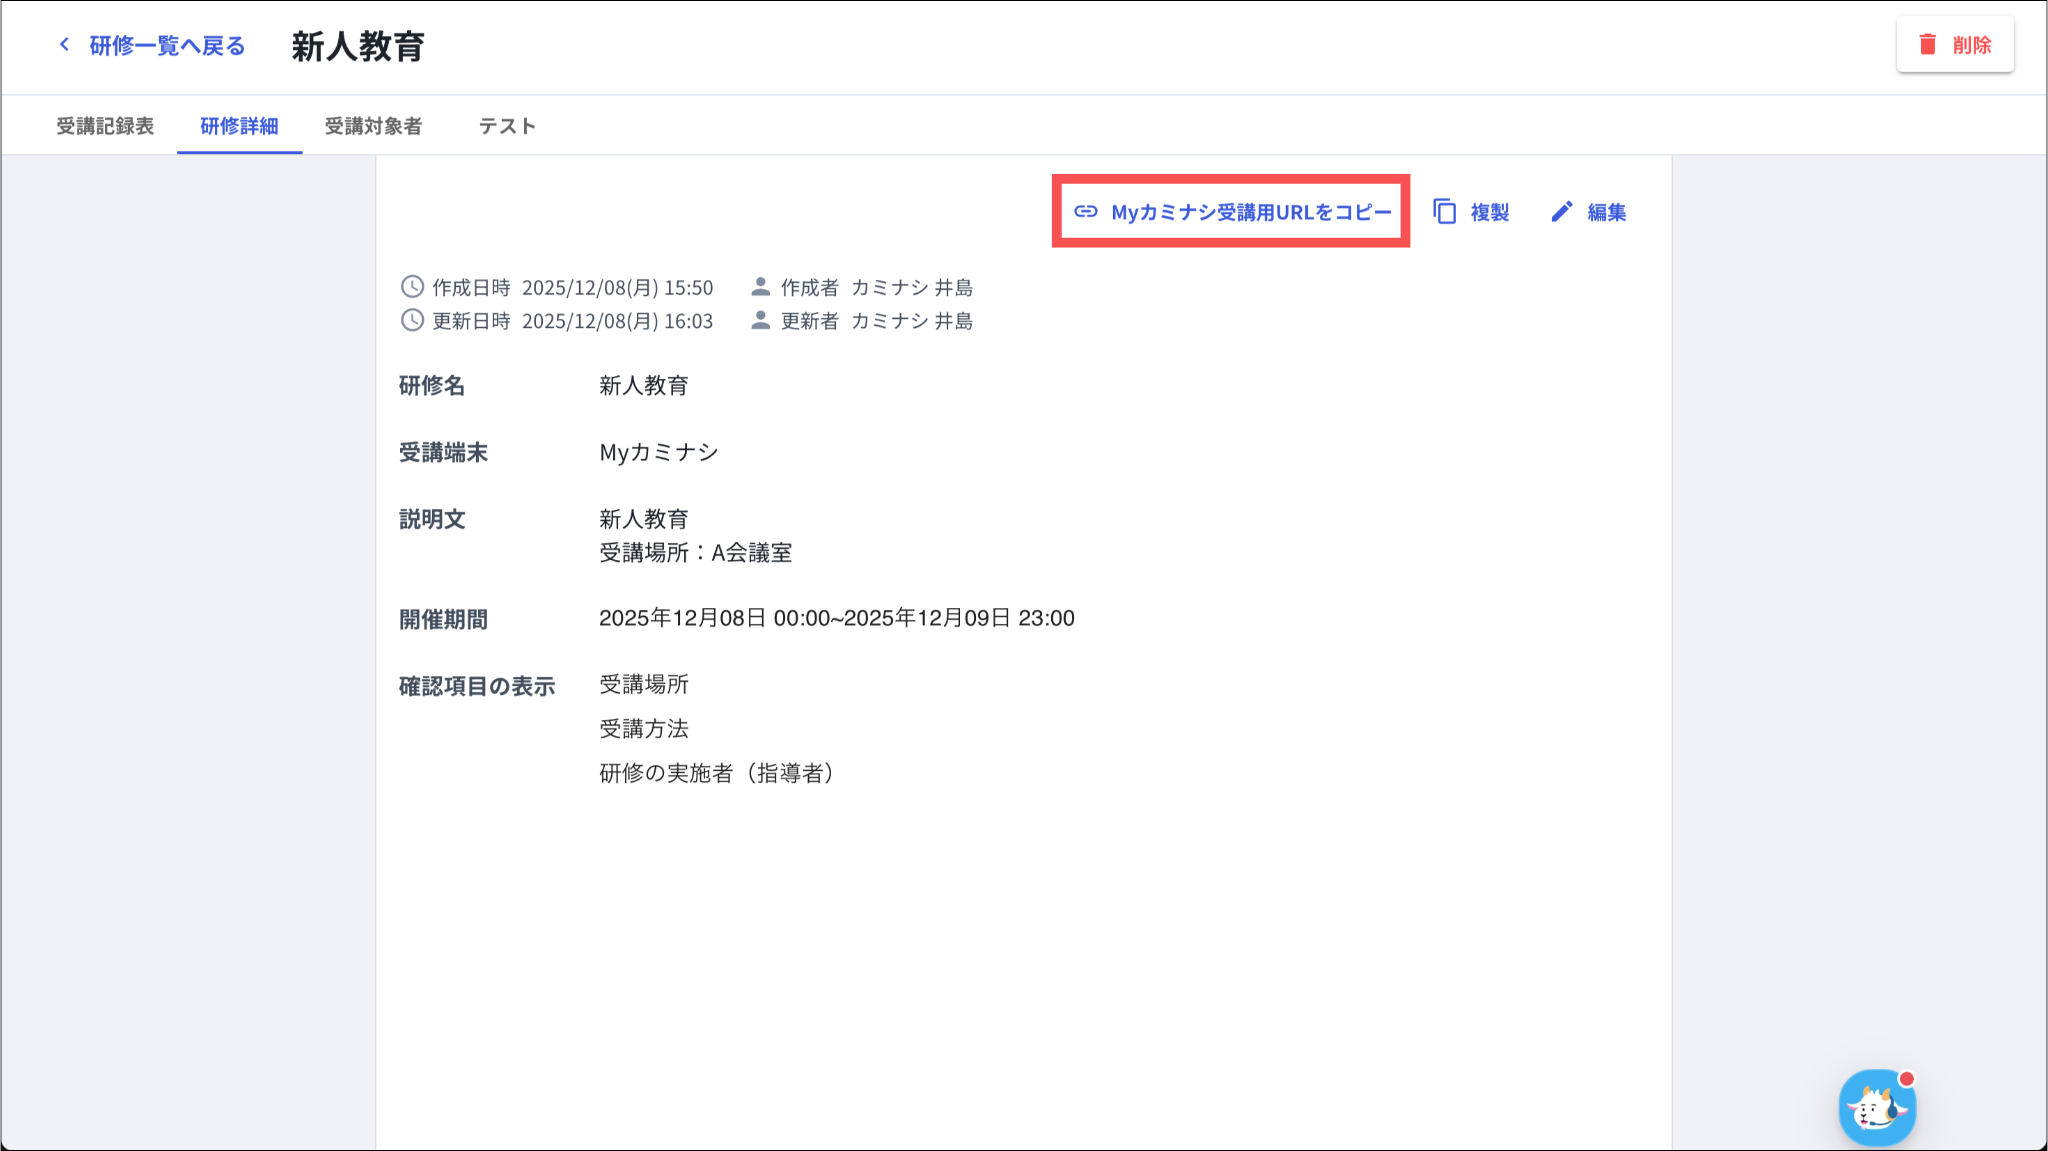Click the 新人教育 page title
This screenshot has width=2048, height=1151.
tap(358, 47)
